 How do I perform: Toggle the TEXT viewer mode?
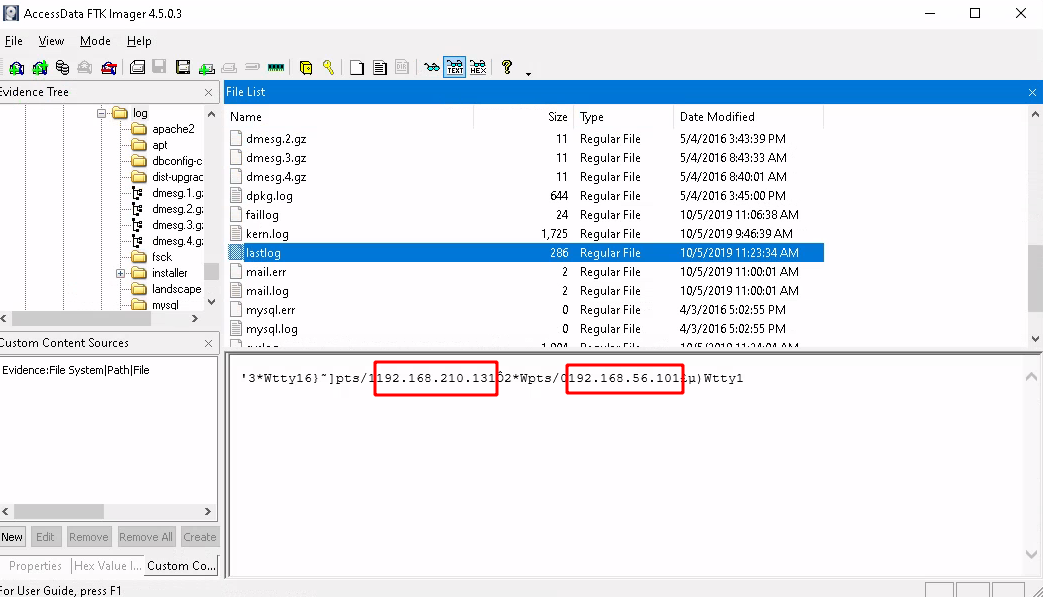[x=455, y=67]
